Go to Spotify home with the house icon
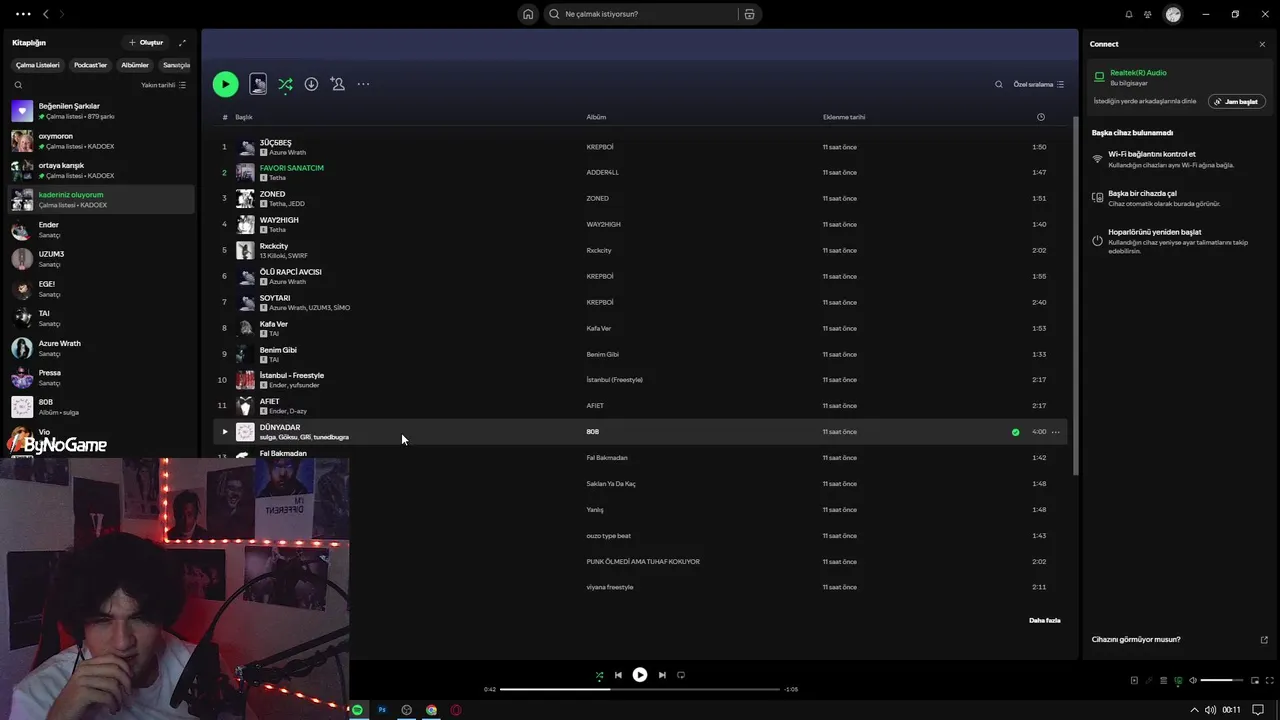1280x720 pixels. (528, 14)
